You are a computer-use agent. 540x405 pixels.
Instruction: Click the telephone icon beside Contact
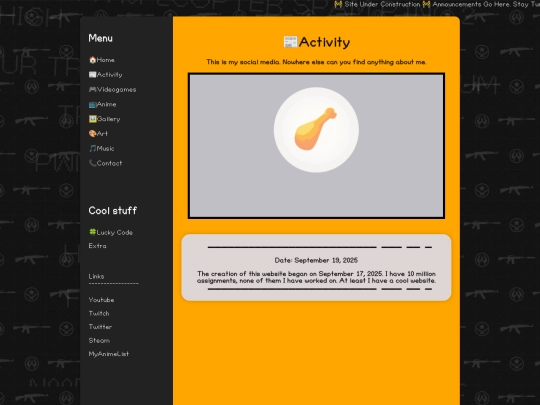[x=92, y=163]
